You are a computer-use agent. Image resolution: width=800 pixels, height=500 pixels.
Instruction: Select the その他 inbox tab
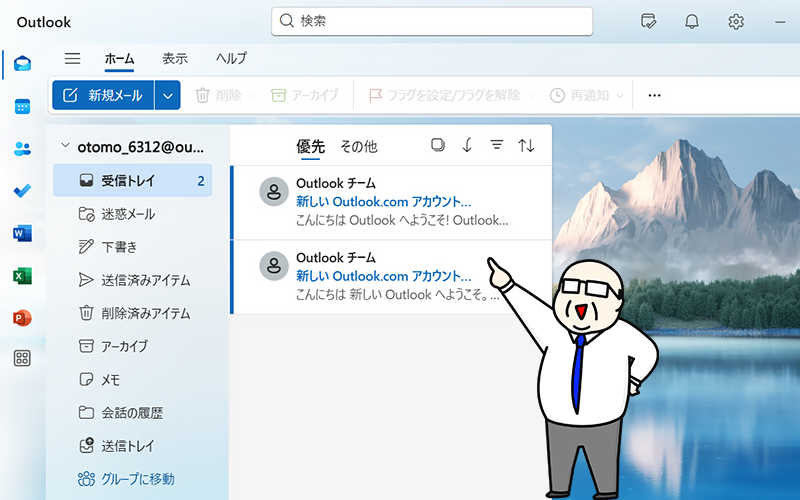359,147
